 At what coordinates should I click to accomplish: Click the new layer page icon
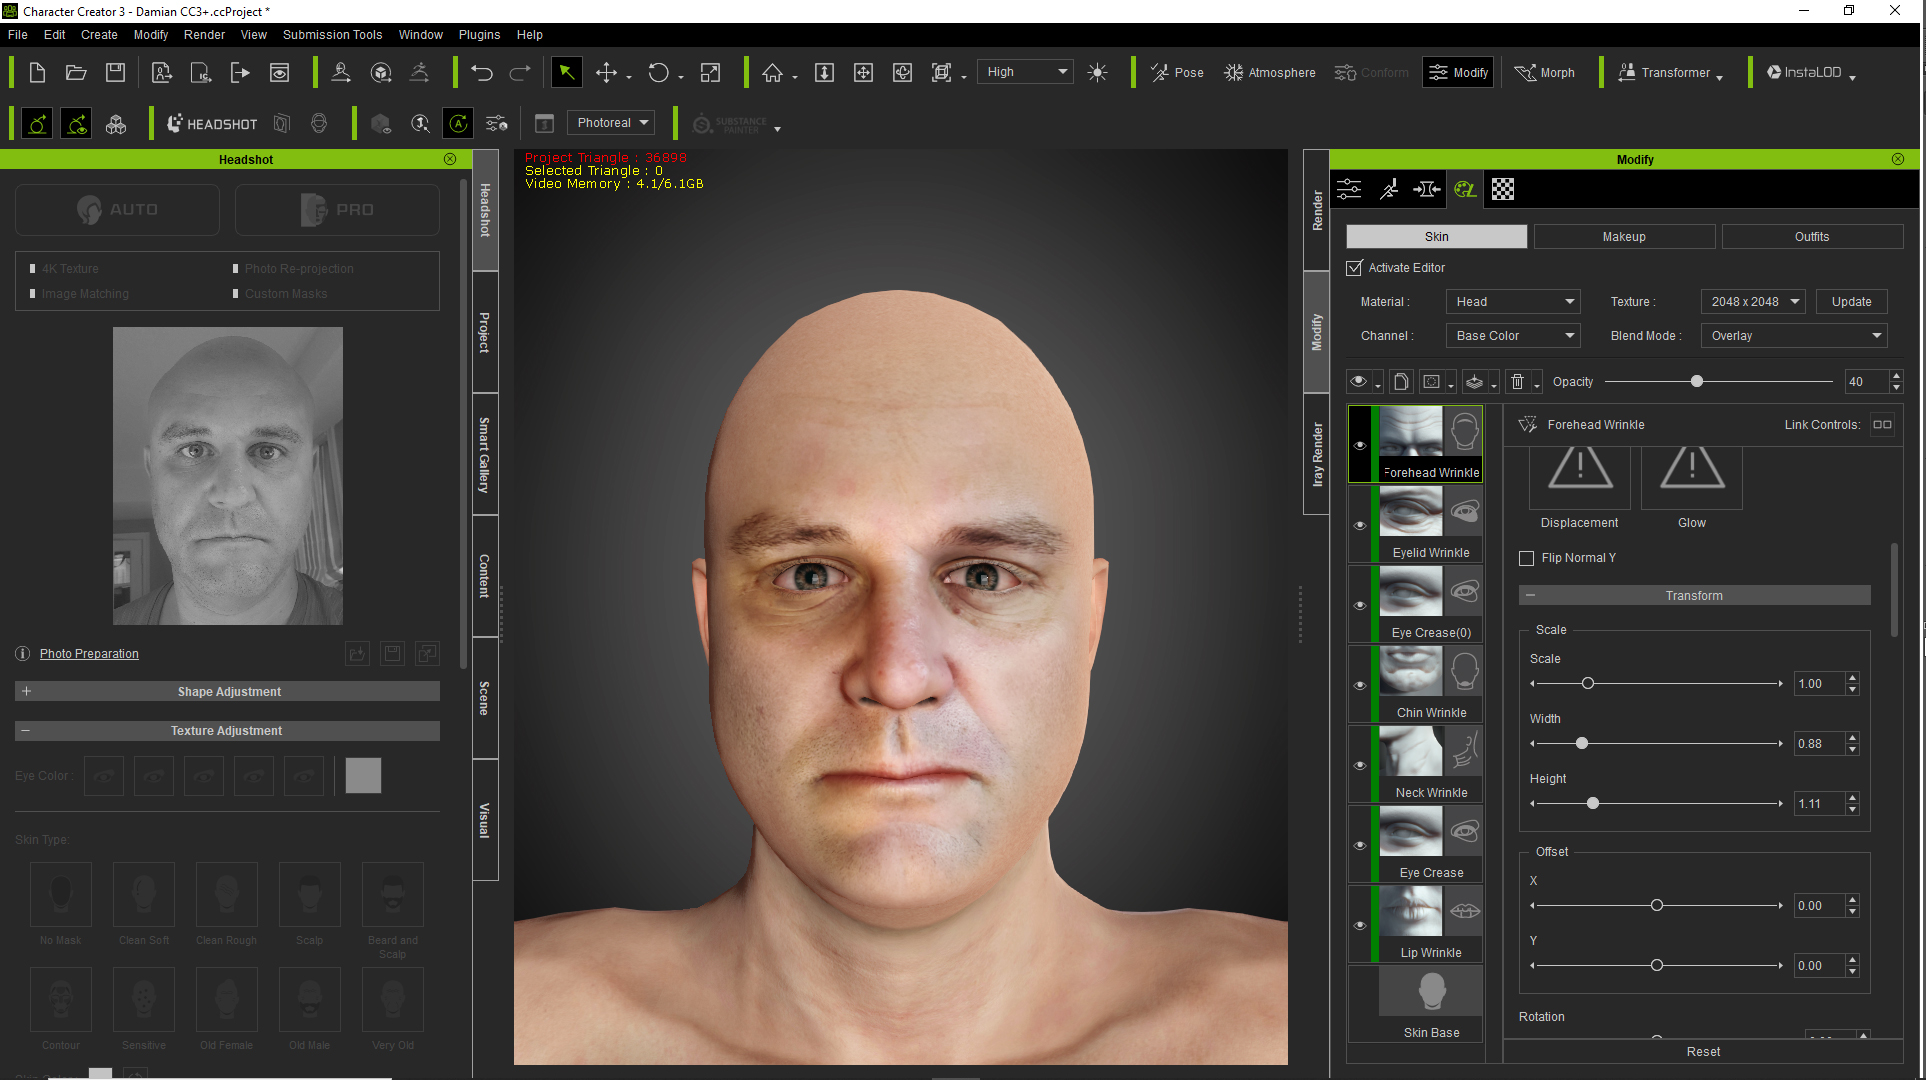pyautogui.click(x=1401, y=382)
